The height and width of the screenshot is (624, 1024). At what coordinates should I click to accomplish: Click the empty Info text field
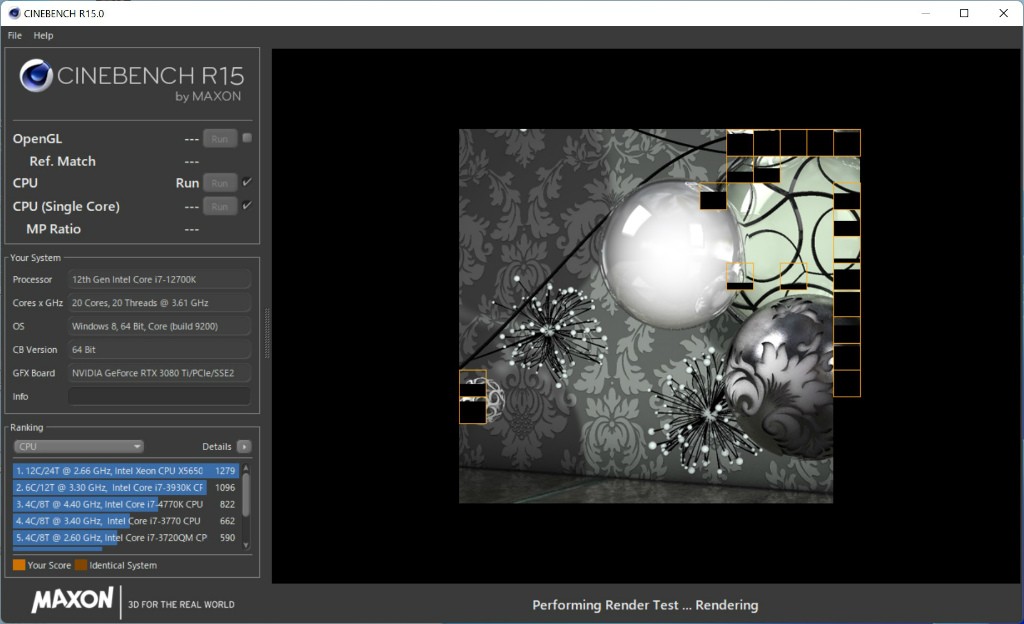coord(159,396)
